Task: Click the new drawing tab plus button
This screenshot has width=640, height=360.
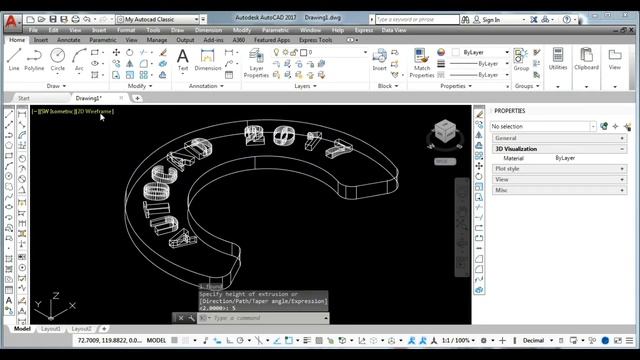Action: (137, 98)
